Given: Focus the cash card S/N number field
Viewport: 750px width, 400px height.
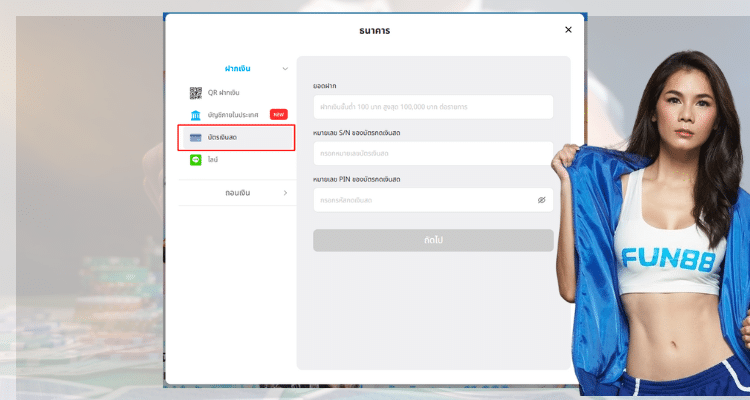Looking at the screenshot, I should click(432, 153).
